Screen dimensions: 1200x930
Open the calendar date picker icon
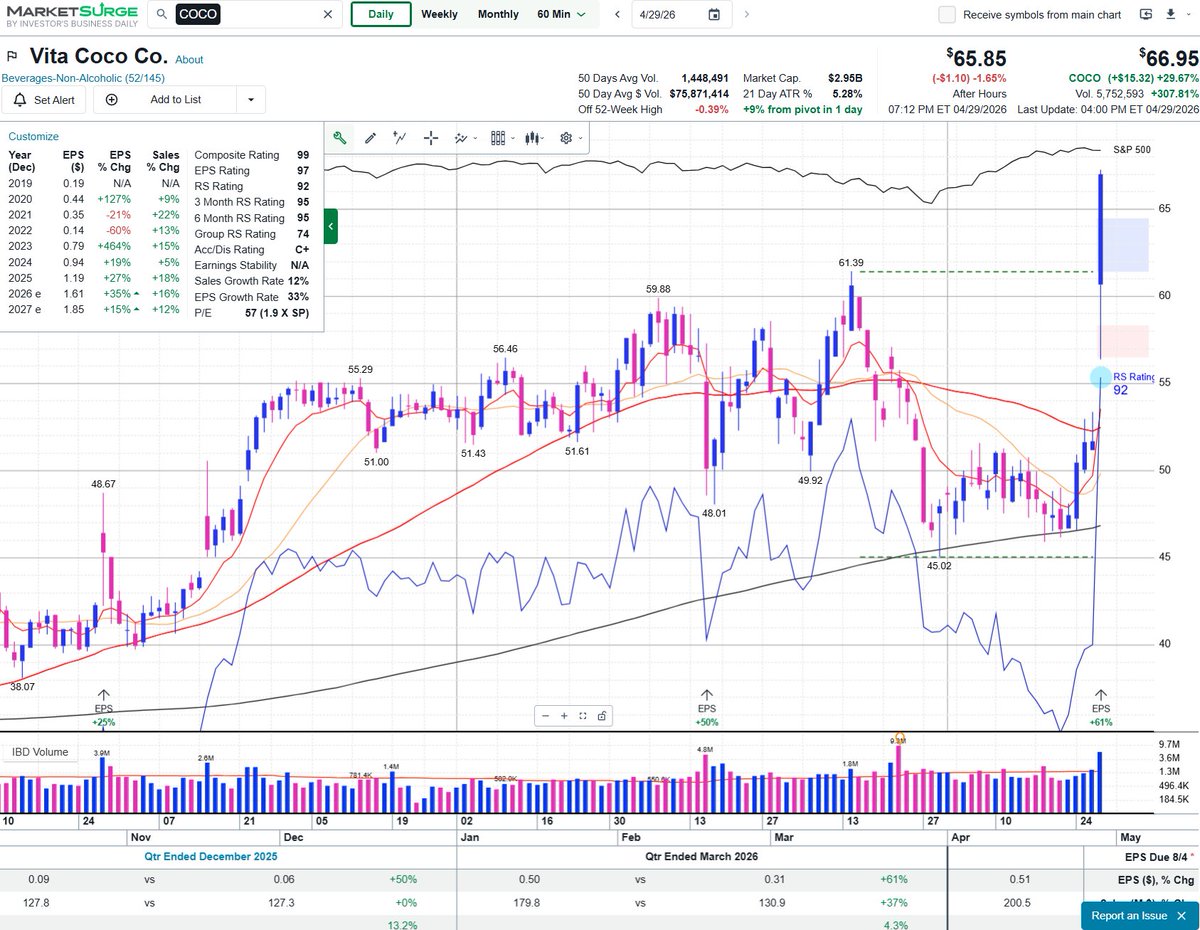(714, 14)
